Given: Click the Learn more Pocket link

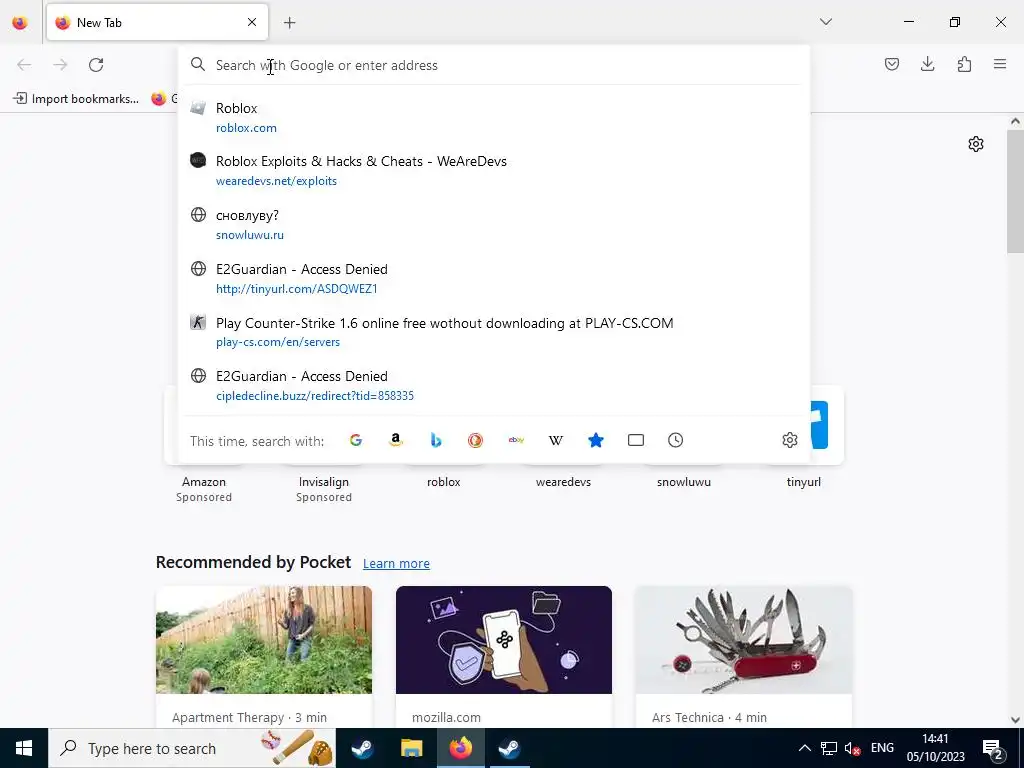Looking at the screenshot, I should point(396,563).
